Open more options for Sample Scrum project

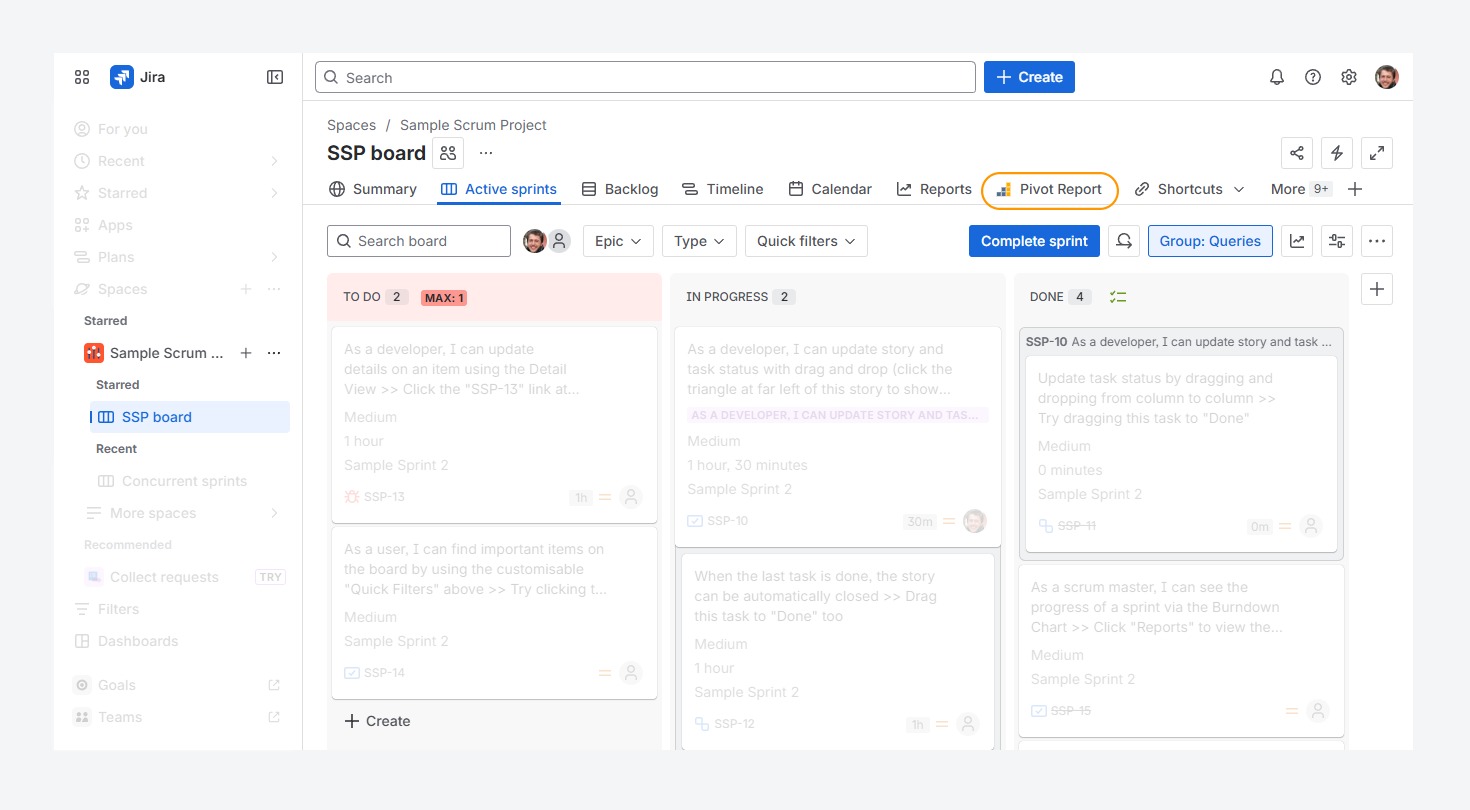click(274, 353)
